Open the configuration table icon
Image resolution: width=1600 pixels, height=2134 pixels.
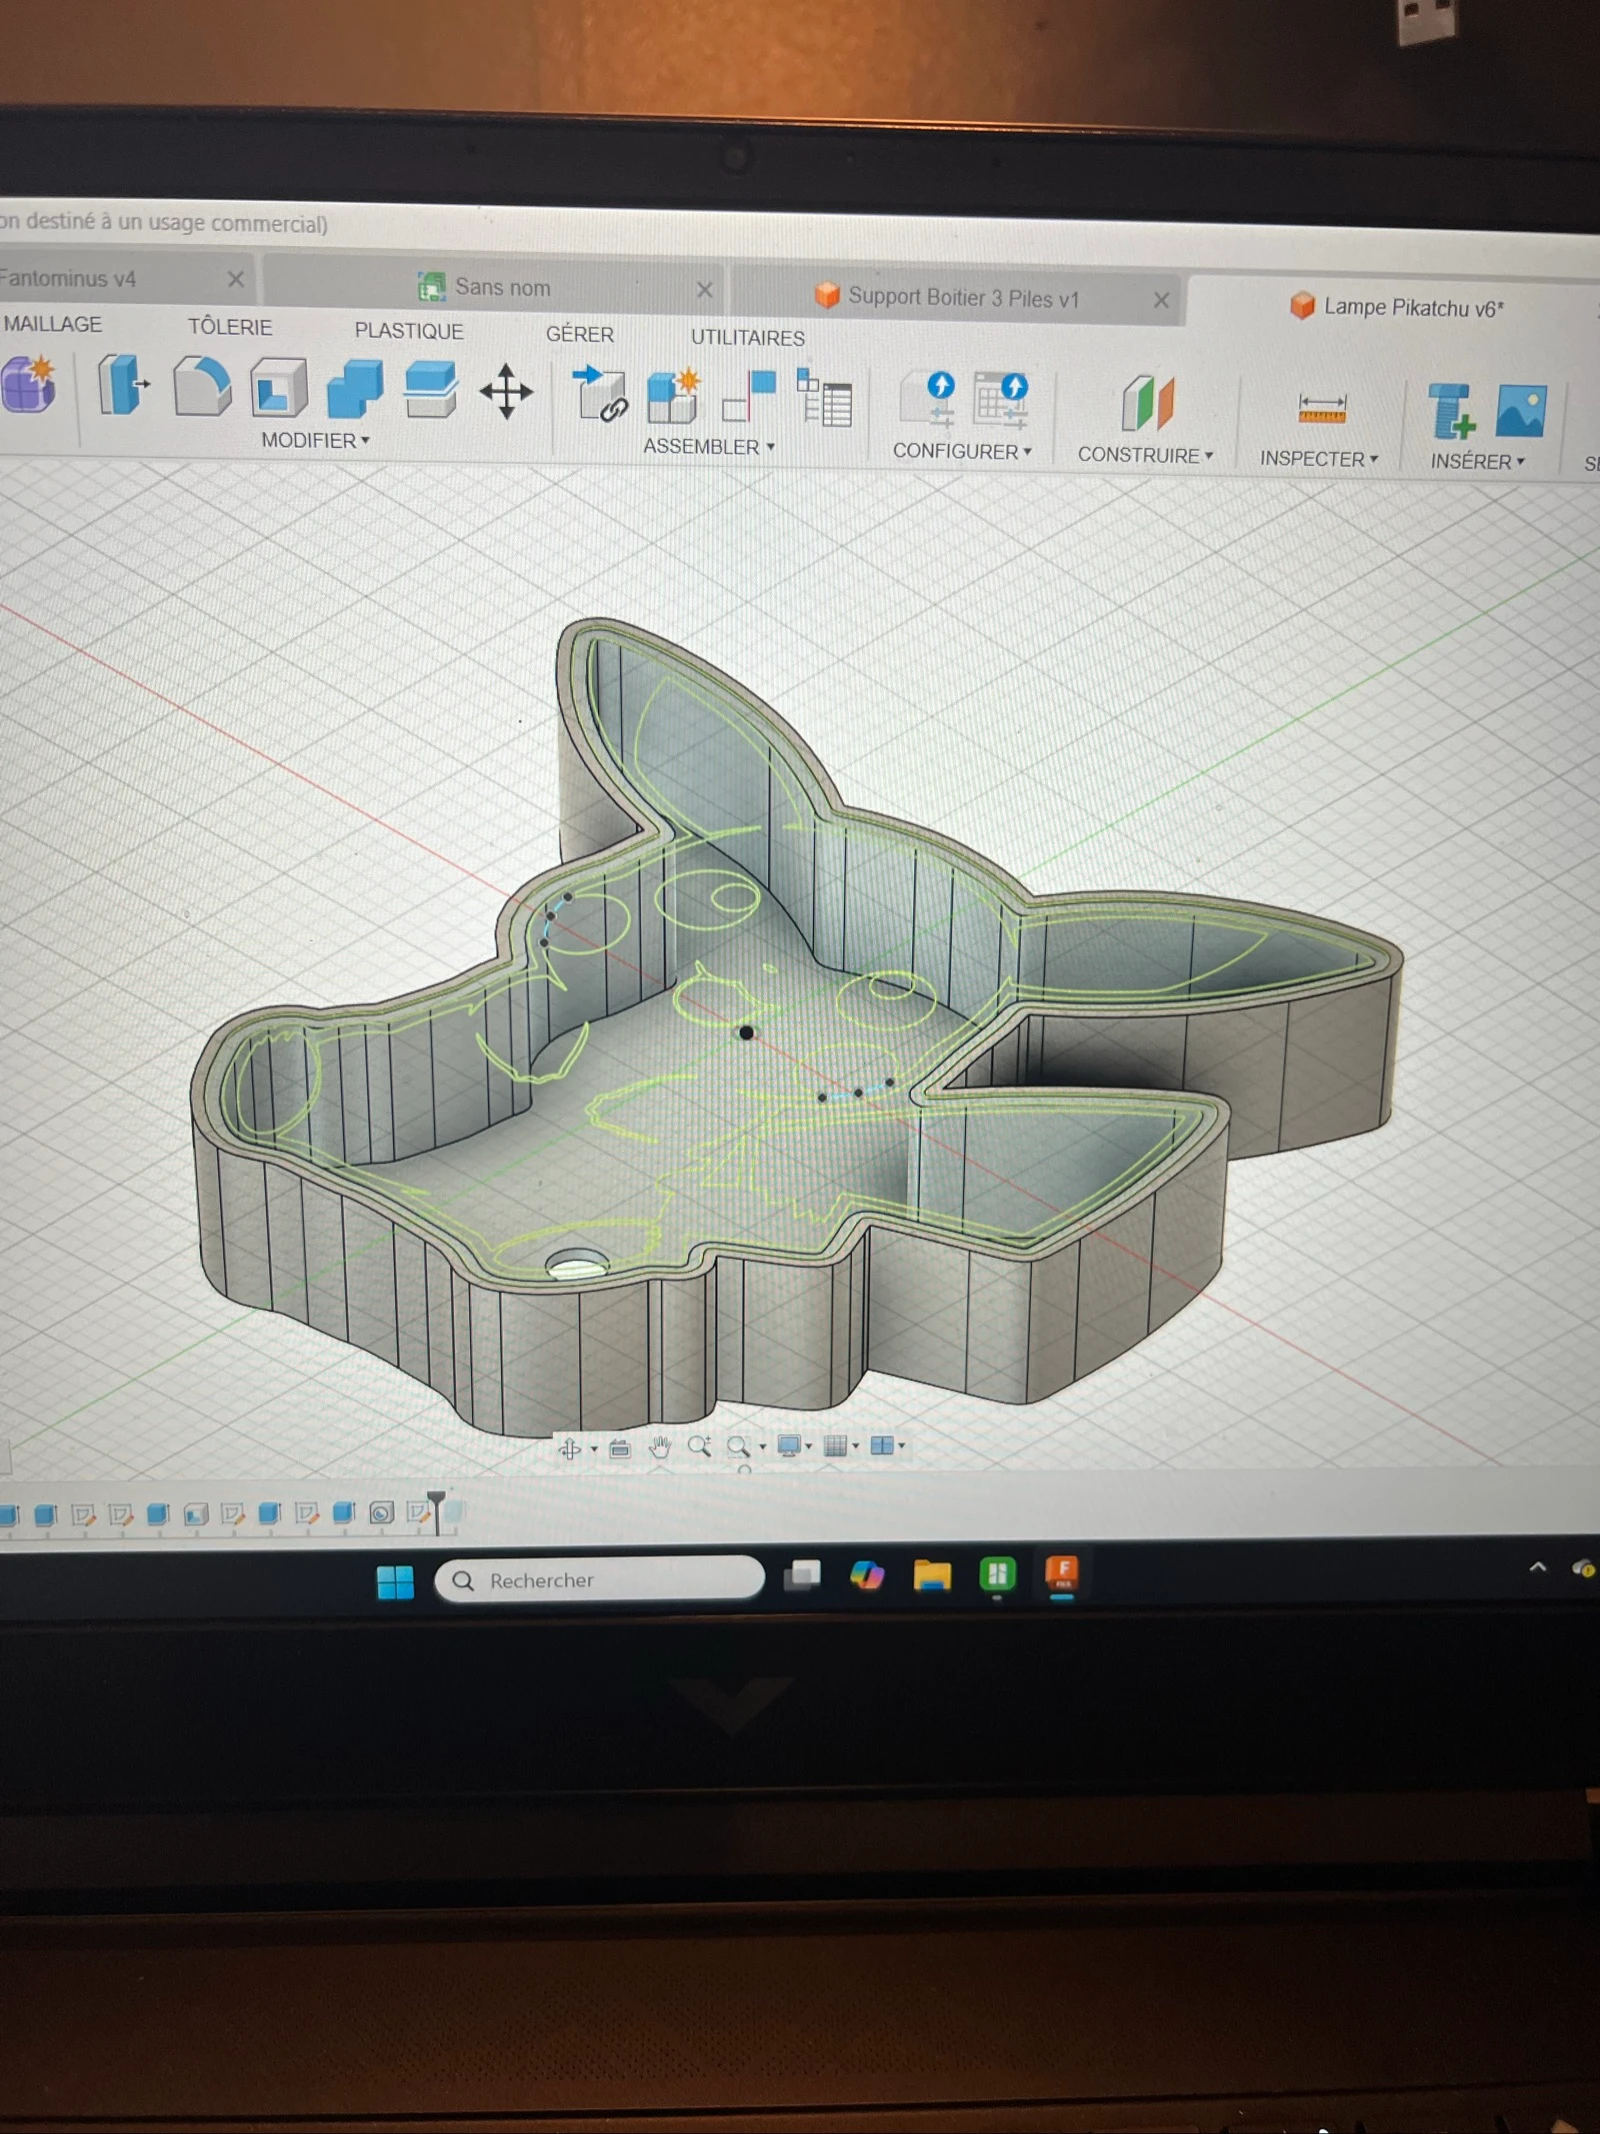pos(1002,401)
